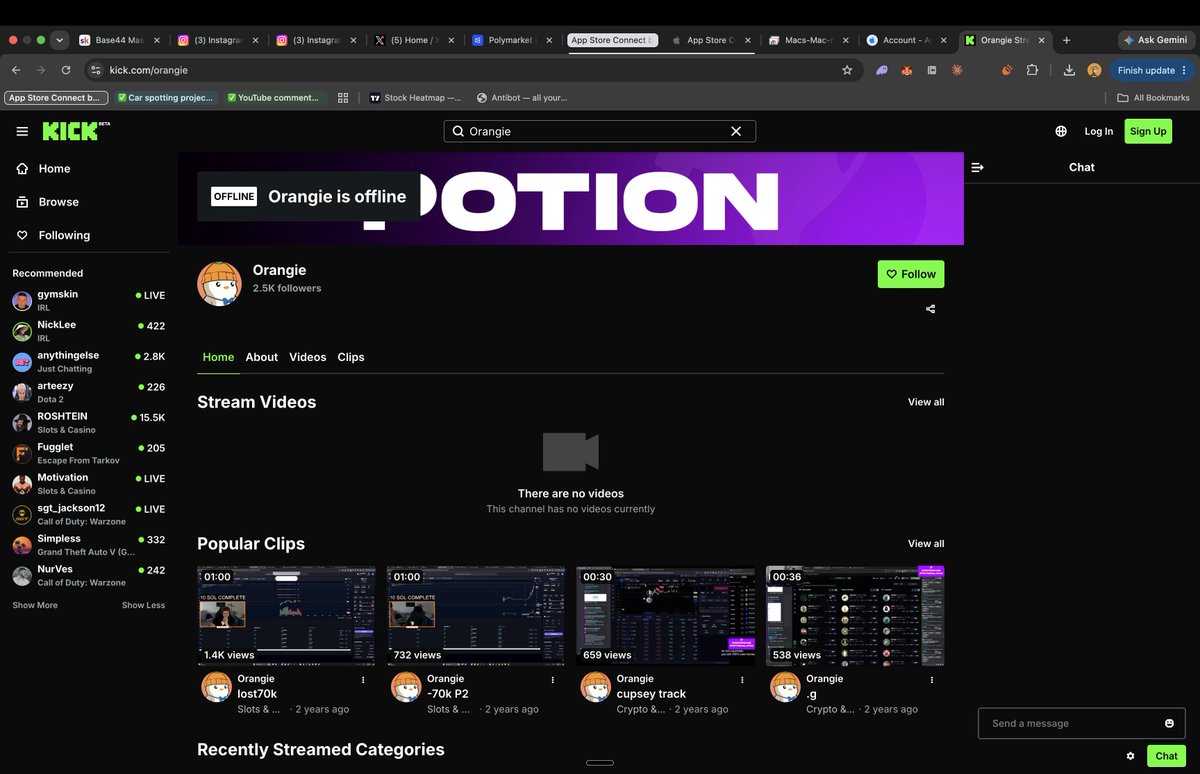The height and width of the screenshot is (774, 1200).
Task: Share the Orangie channel via share icon
Action: pyautogui.click(x=931, y=309)
